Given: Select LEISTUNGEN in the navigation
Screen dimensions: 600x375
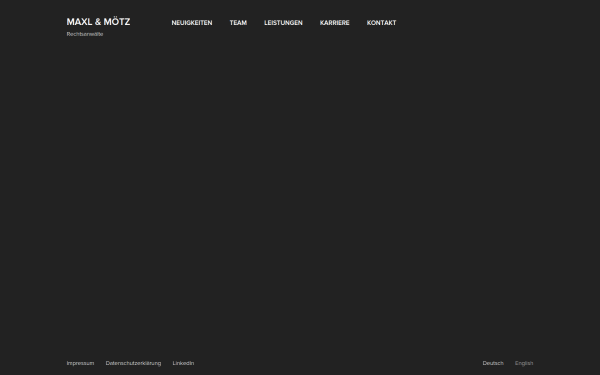Looking at the screenshot, I should click(x=283, y=23).
